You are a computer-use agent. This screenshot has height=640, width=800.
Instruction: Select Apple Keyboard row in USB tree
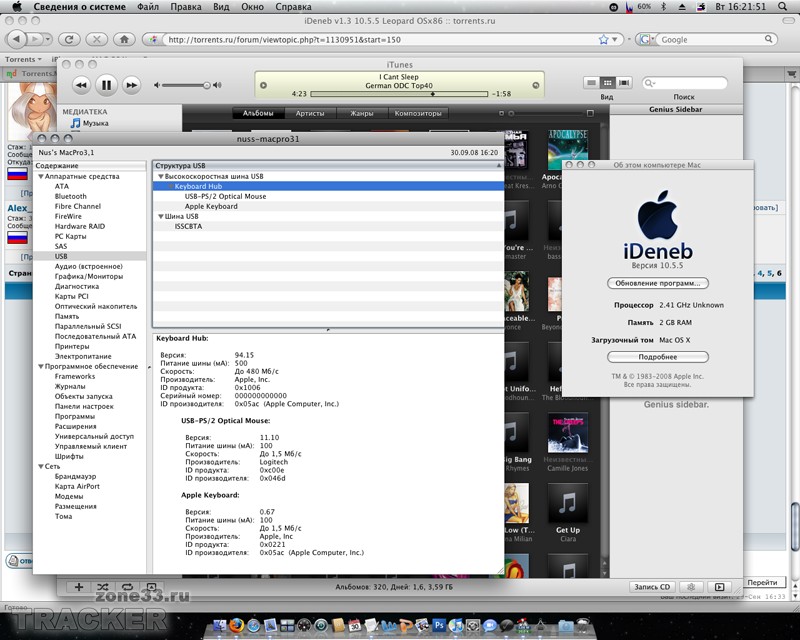point(329,206)
